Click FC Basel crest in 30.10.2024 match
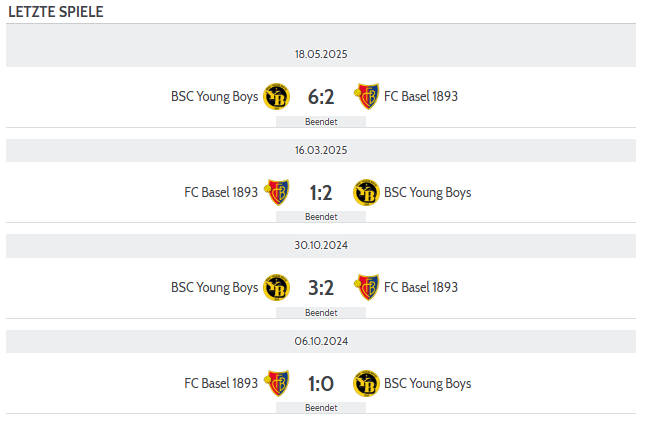The width and height of the screenshot is (645, 425). (366, 288)
